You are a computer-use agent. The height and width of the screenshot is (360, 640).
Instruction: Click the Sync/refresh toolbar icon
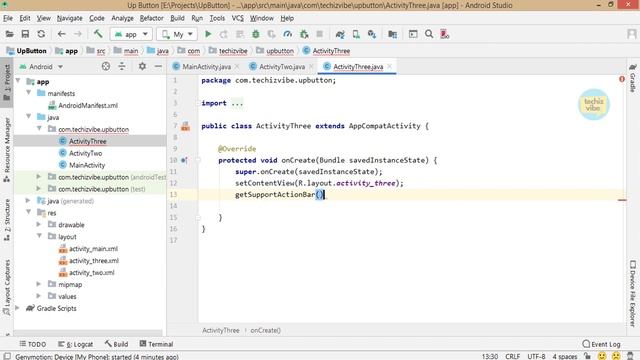click(41, 34)
